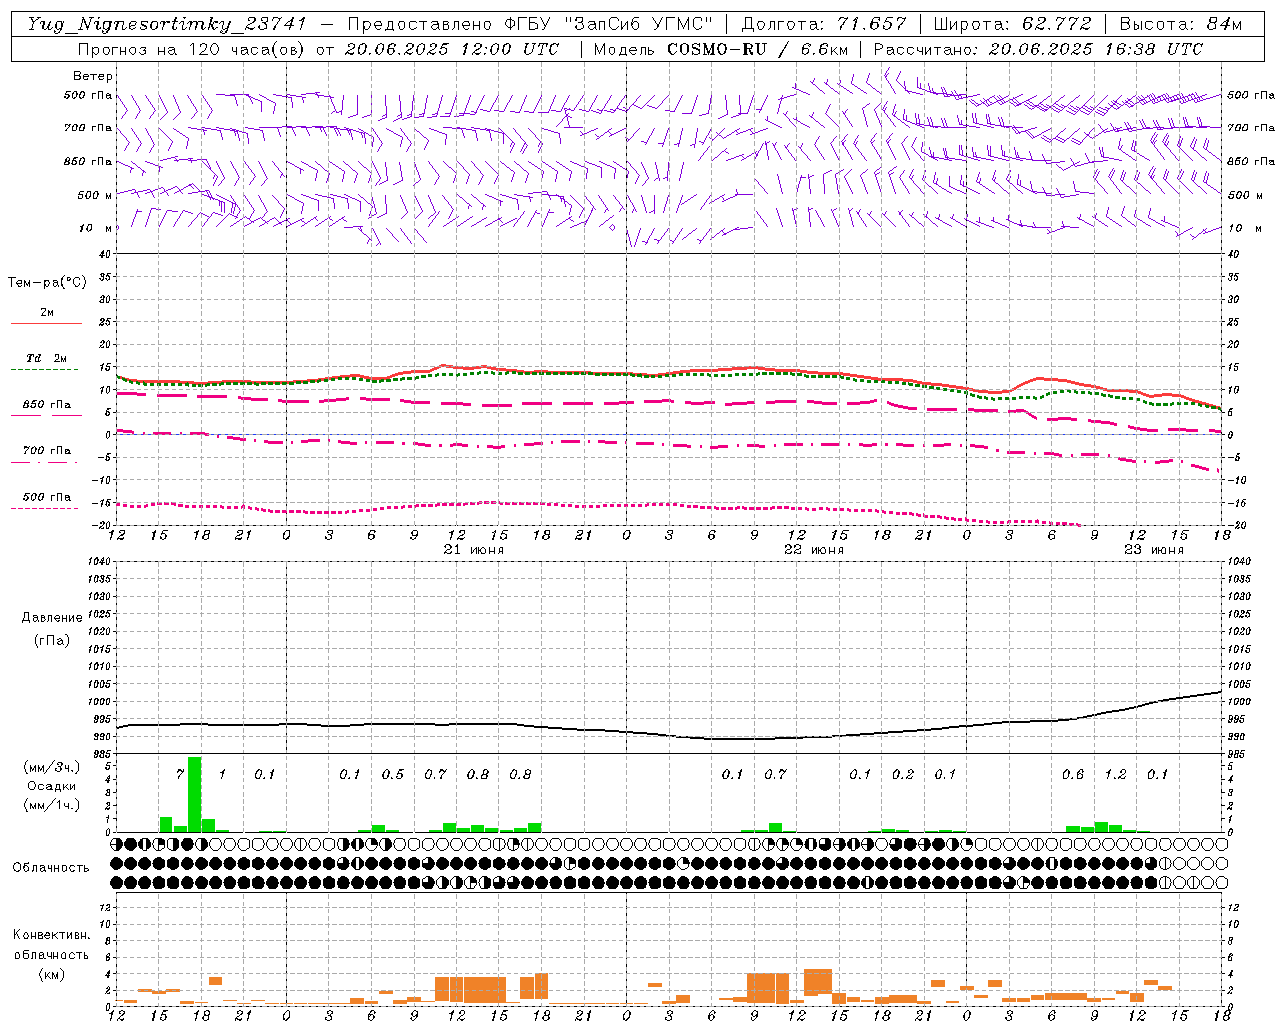Click the 'Высота: 84м' value
The height and width of the screenshot is (1024, 1280).
point(1181,24)
